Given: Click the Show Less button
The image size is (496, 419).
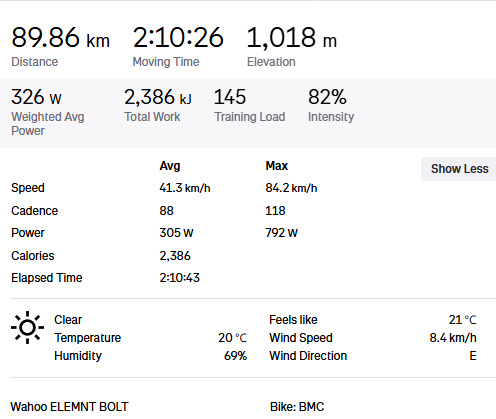Looking at the screenshot, I should pyautogui.click(x=459, y=169).
